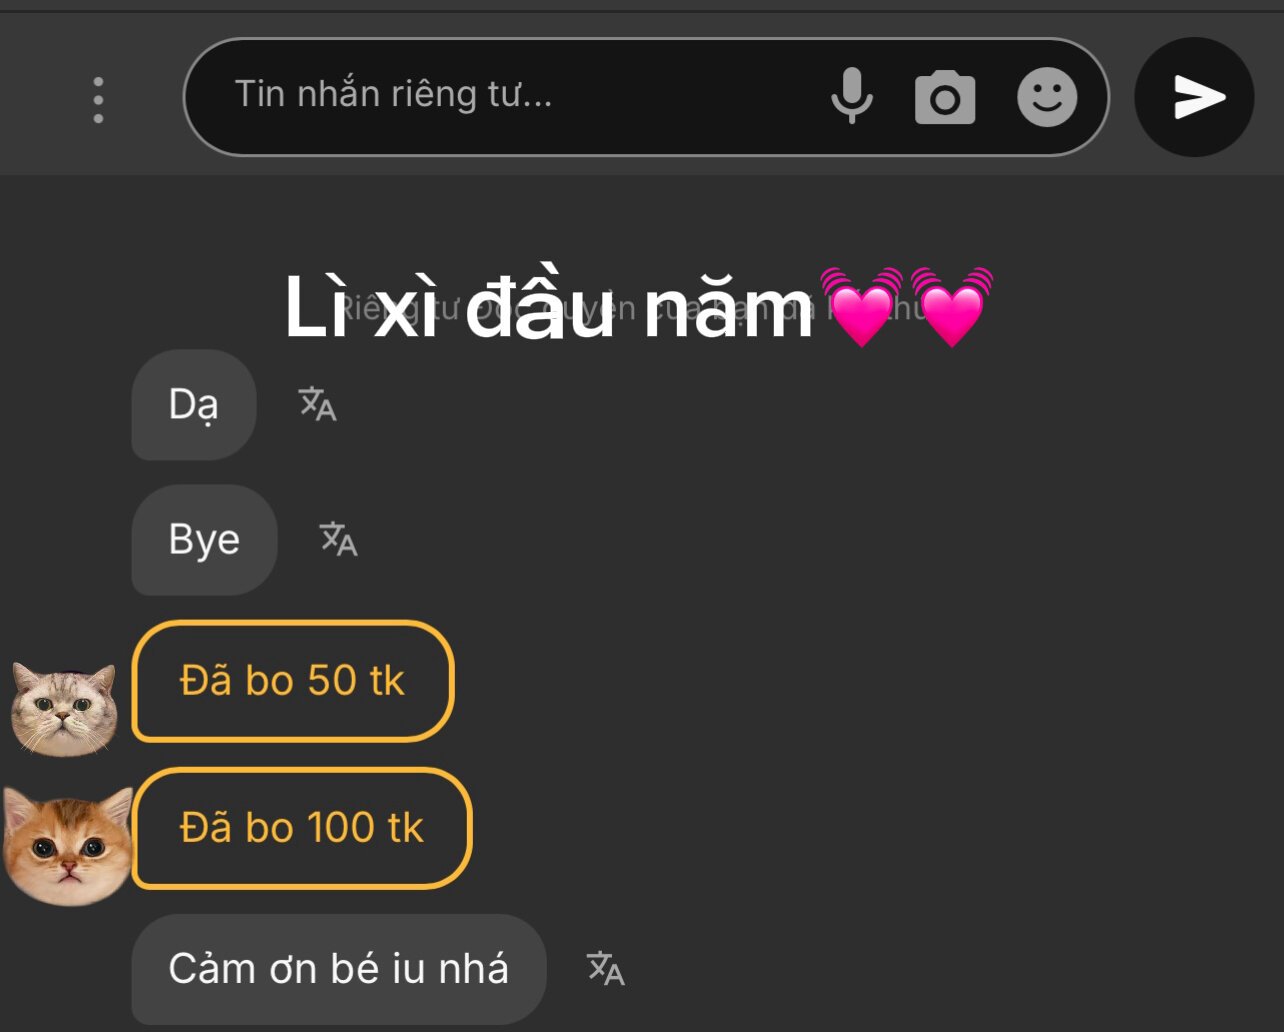This screenshot has width=1284, height=1032.
Task: Click the "Đã bo 100 tk" tip notice
Action: click(301, 828)
